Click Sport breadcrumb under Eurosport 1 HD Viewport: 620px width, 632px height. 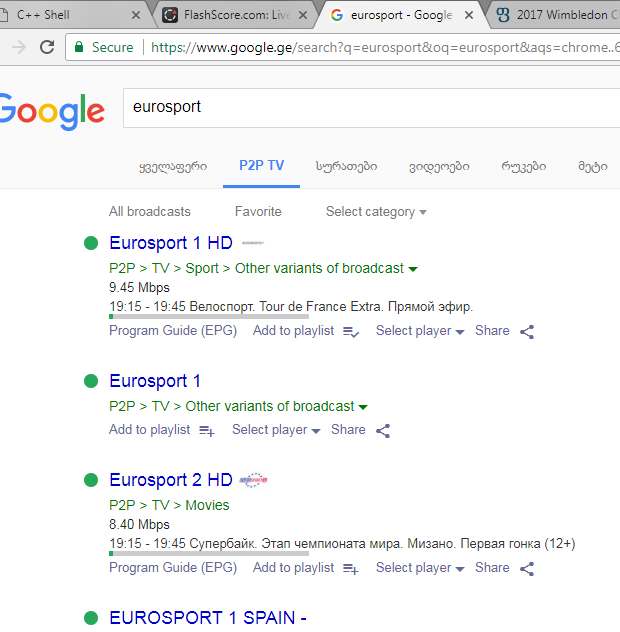pyautogui.click(x=202, y=268)
